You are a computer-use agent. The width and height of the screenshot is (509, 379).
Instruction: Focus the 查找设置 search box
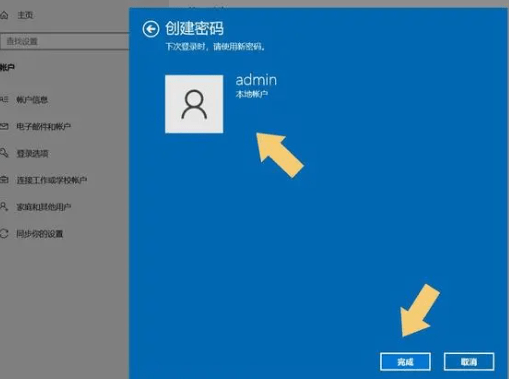(x=65, y=42)
